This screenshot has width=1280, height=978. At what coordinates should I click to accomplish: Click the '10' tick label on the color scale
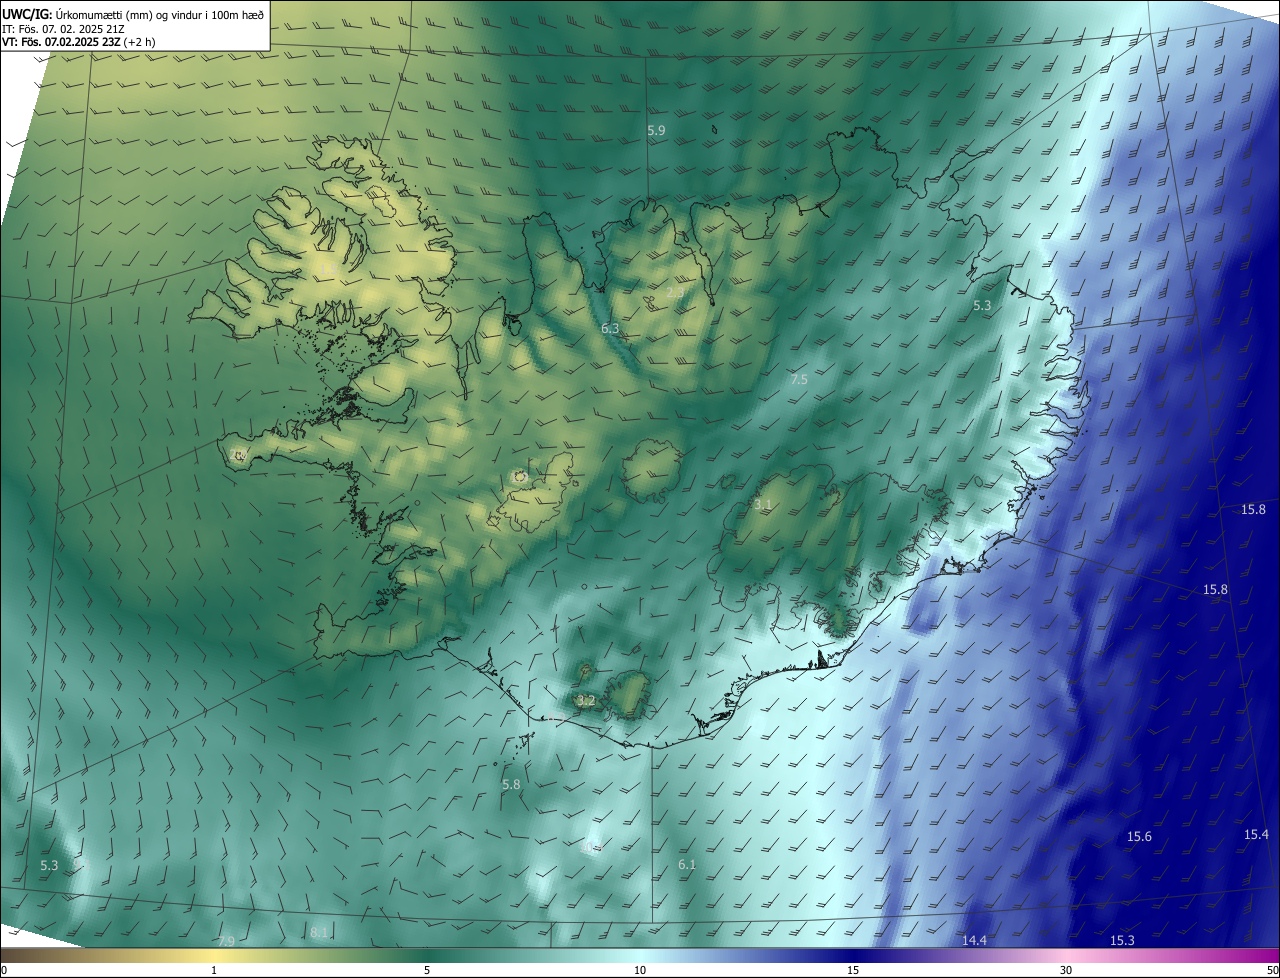640,971
